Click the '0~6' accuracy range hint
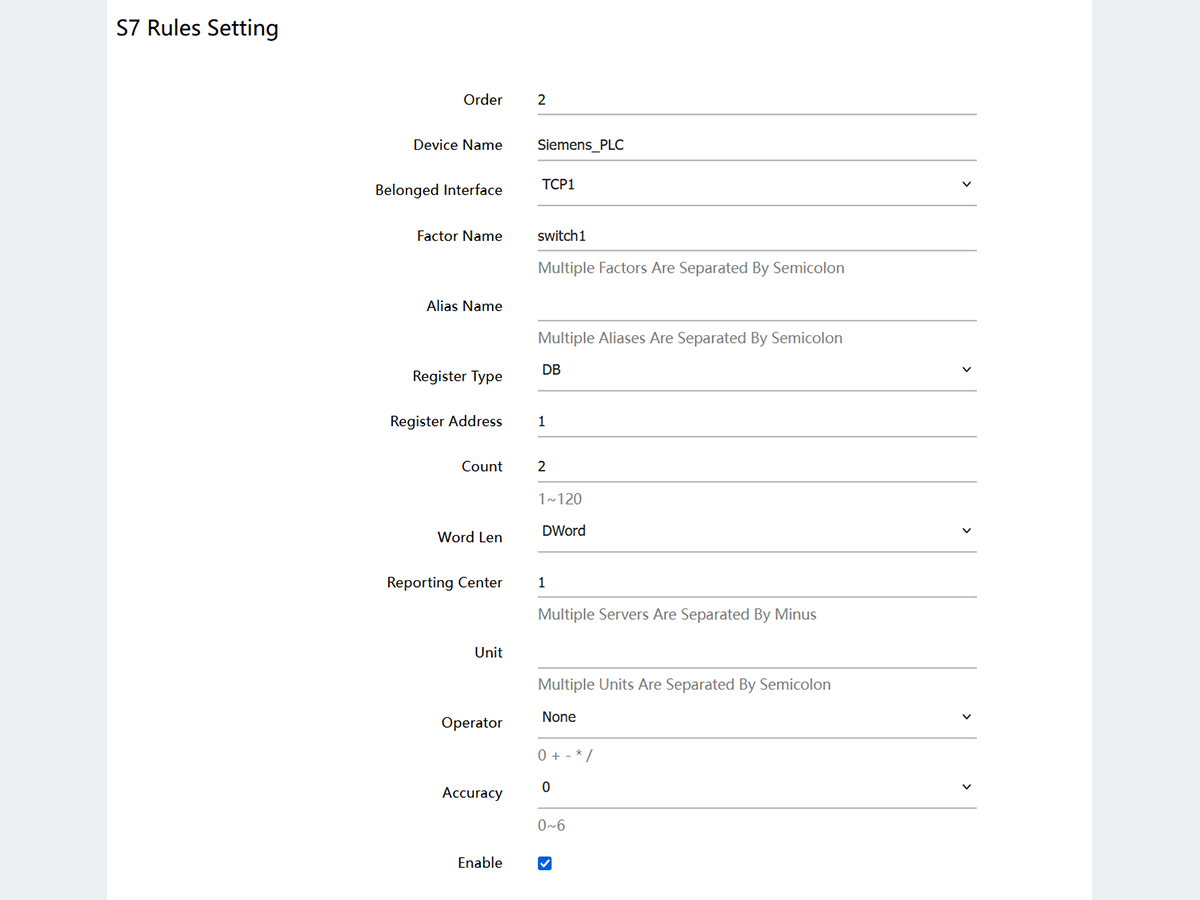This screenshot has width=1200, height=900. tap(552, 825)
